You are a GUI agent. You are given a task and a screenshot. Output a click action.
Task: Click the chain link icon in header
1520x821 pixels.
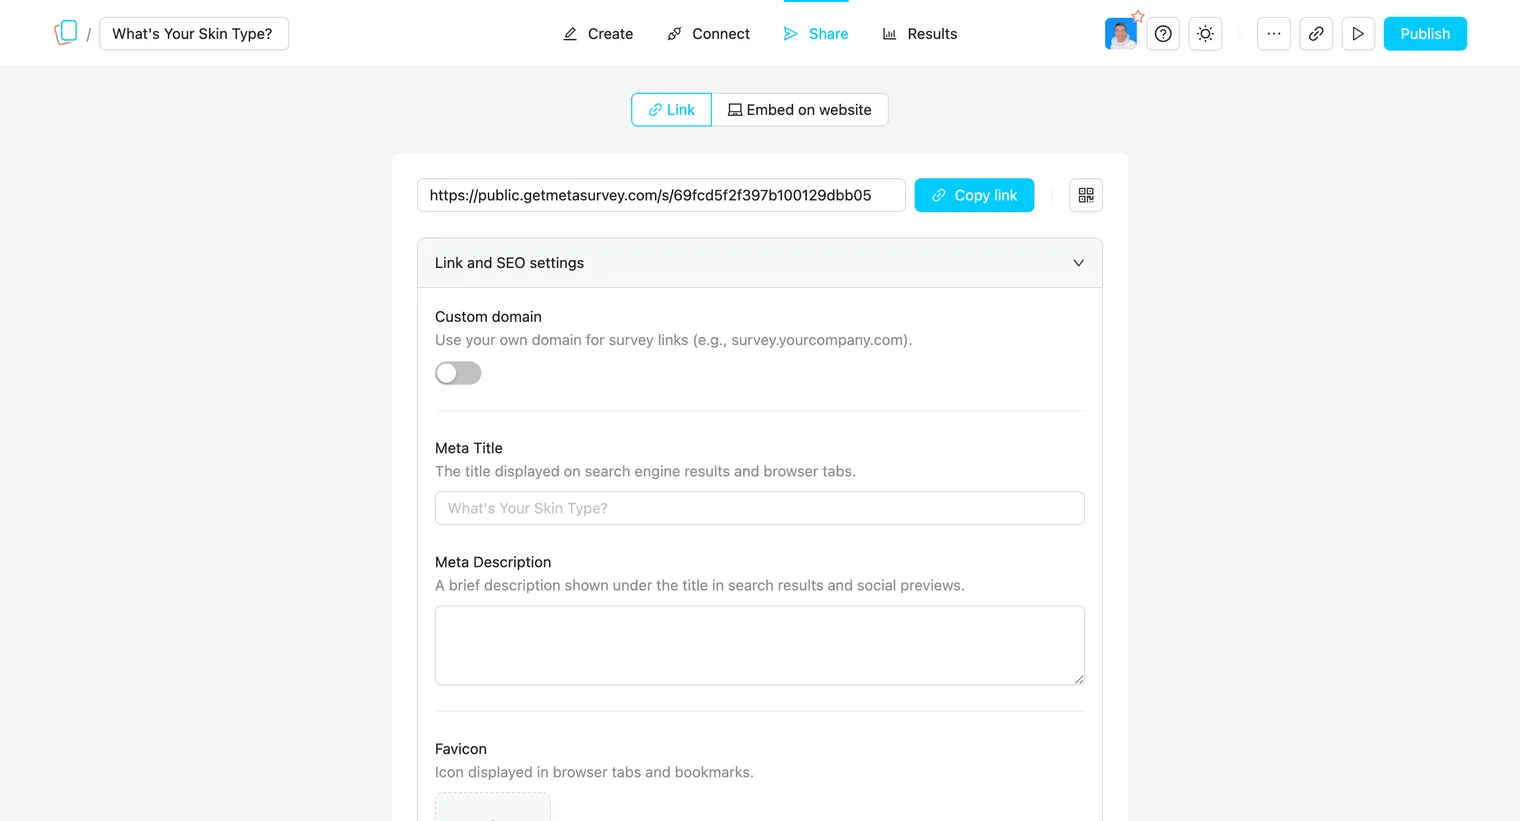click(1316, 34)
